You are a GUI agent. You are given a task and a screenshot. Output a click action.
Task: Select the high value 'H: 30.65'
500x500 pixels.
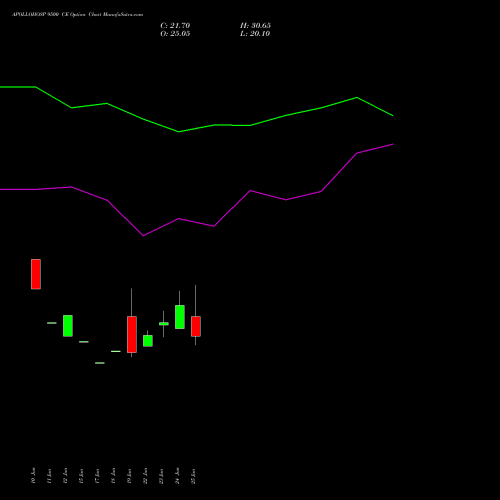[x=255, y=26]
